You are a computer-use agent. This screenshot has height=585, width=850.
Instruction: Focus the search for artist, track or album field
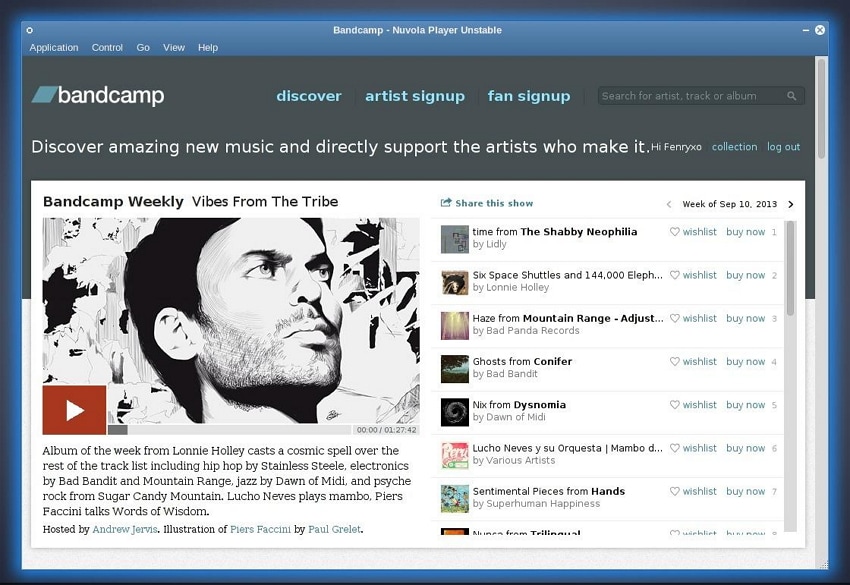point(701,96)
